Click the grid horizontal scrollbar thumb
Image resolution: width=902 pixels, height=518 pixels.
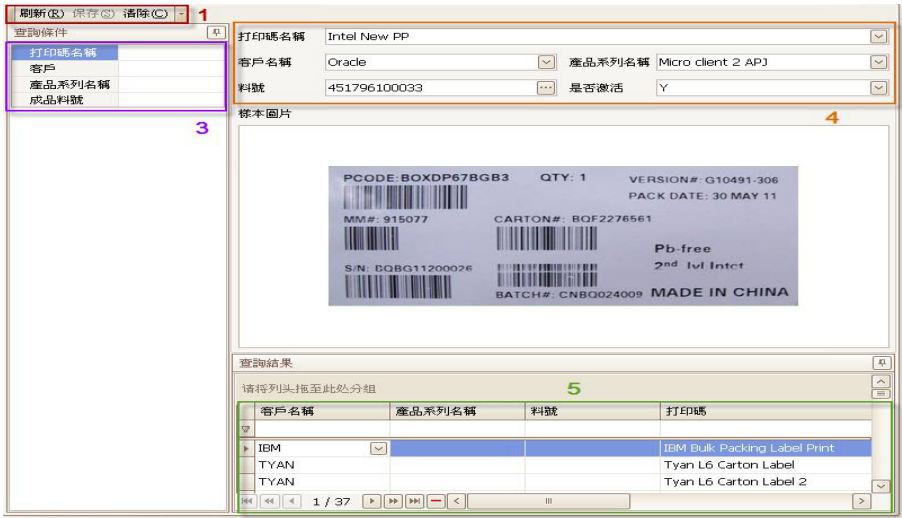(548, 501)
